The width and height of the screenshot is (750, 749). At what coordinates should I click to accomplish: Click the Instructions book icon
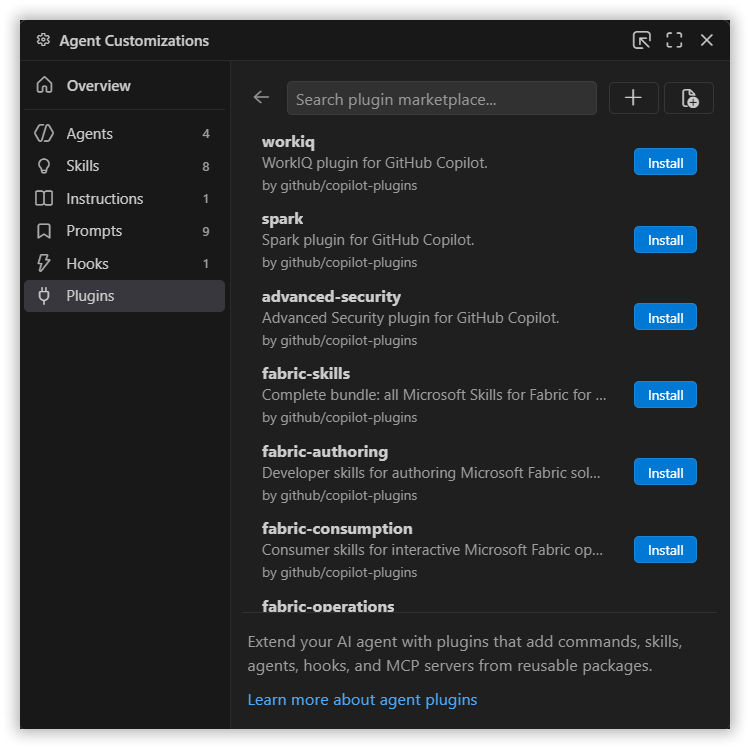coord(44,198)
